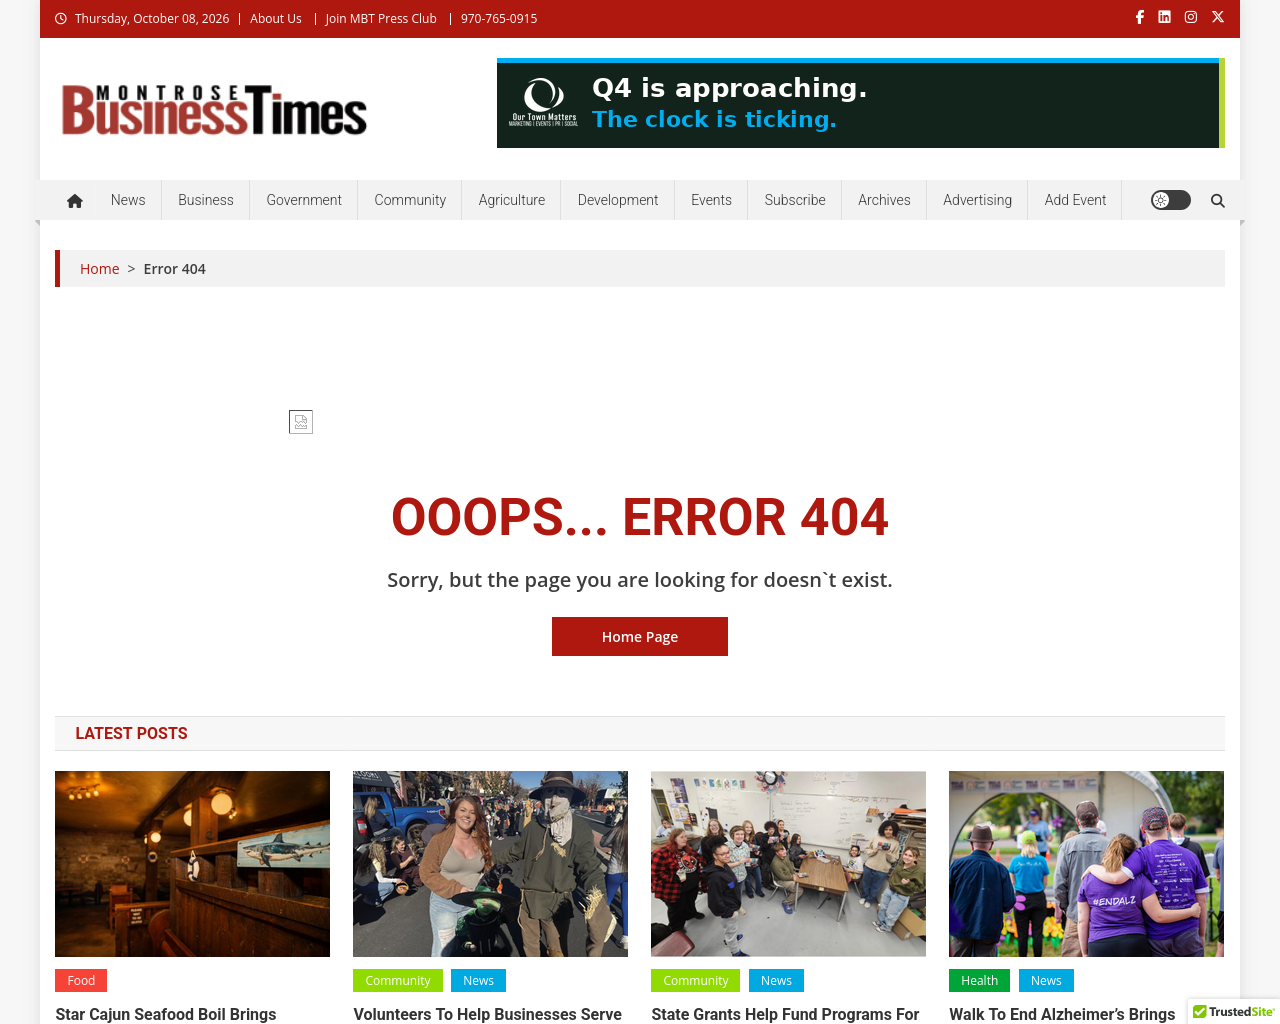The height and width of the screenshot is (1024, 1280).
Task: Click the Thursday, October 08, 2026 date text
Action: pos(152,18)
